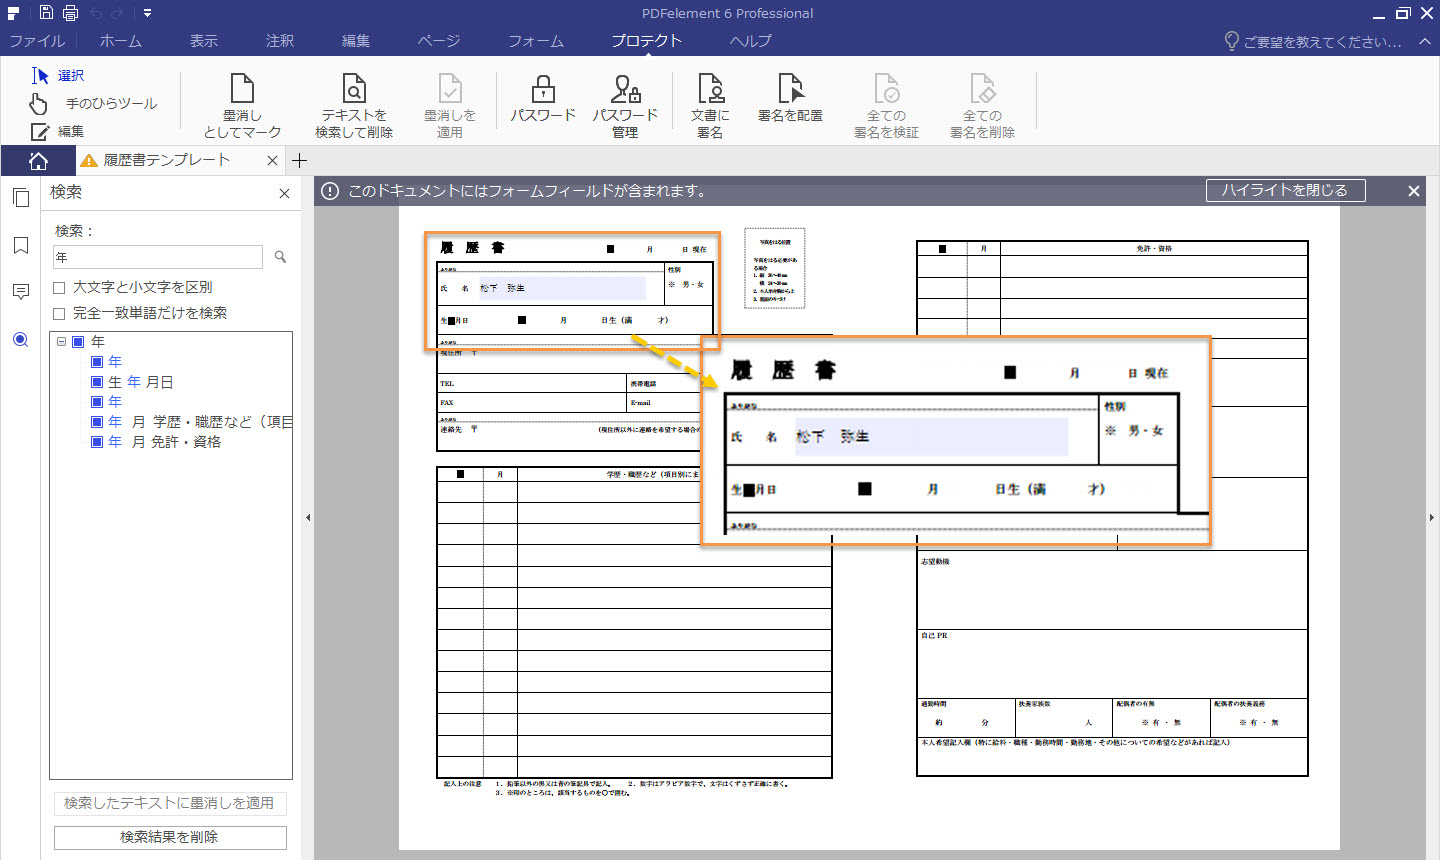The height and width of the screenshot is (860, 1440).
Task: Click the 氏名 form field 松下 弥生
Action: tap(563, 288)
